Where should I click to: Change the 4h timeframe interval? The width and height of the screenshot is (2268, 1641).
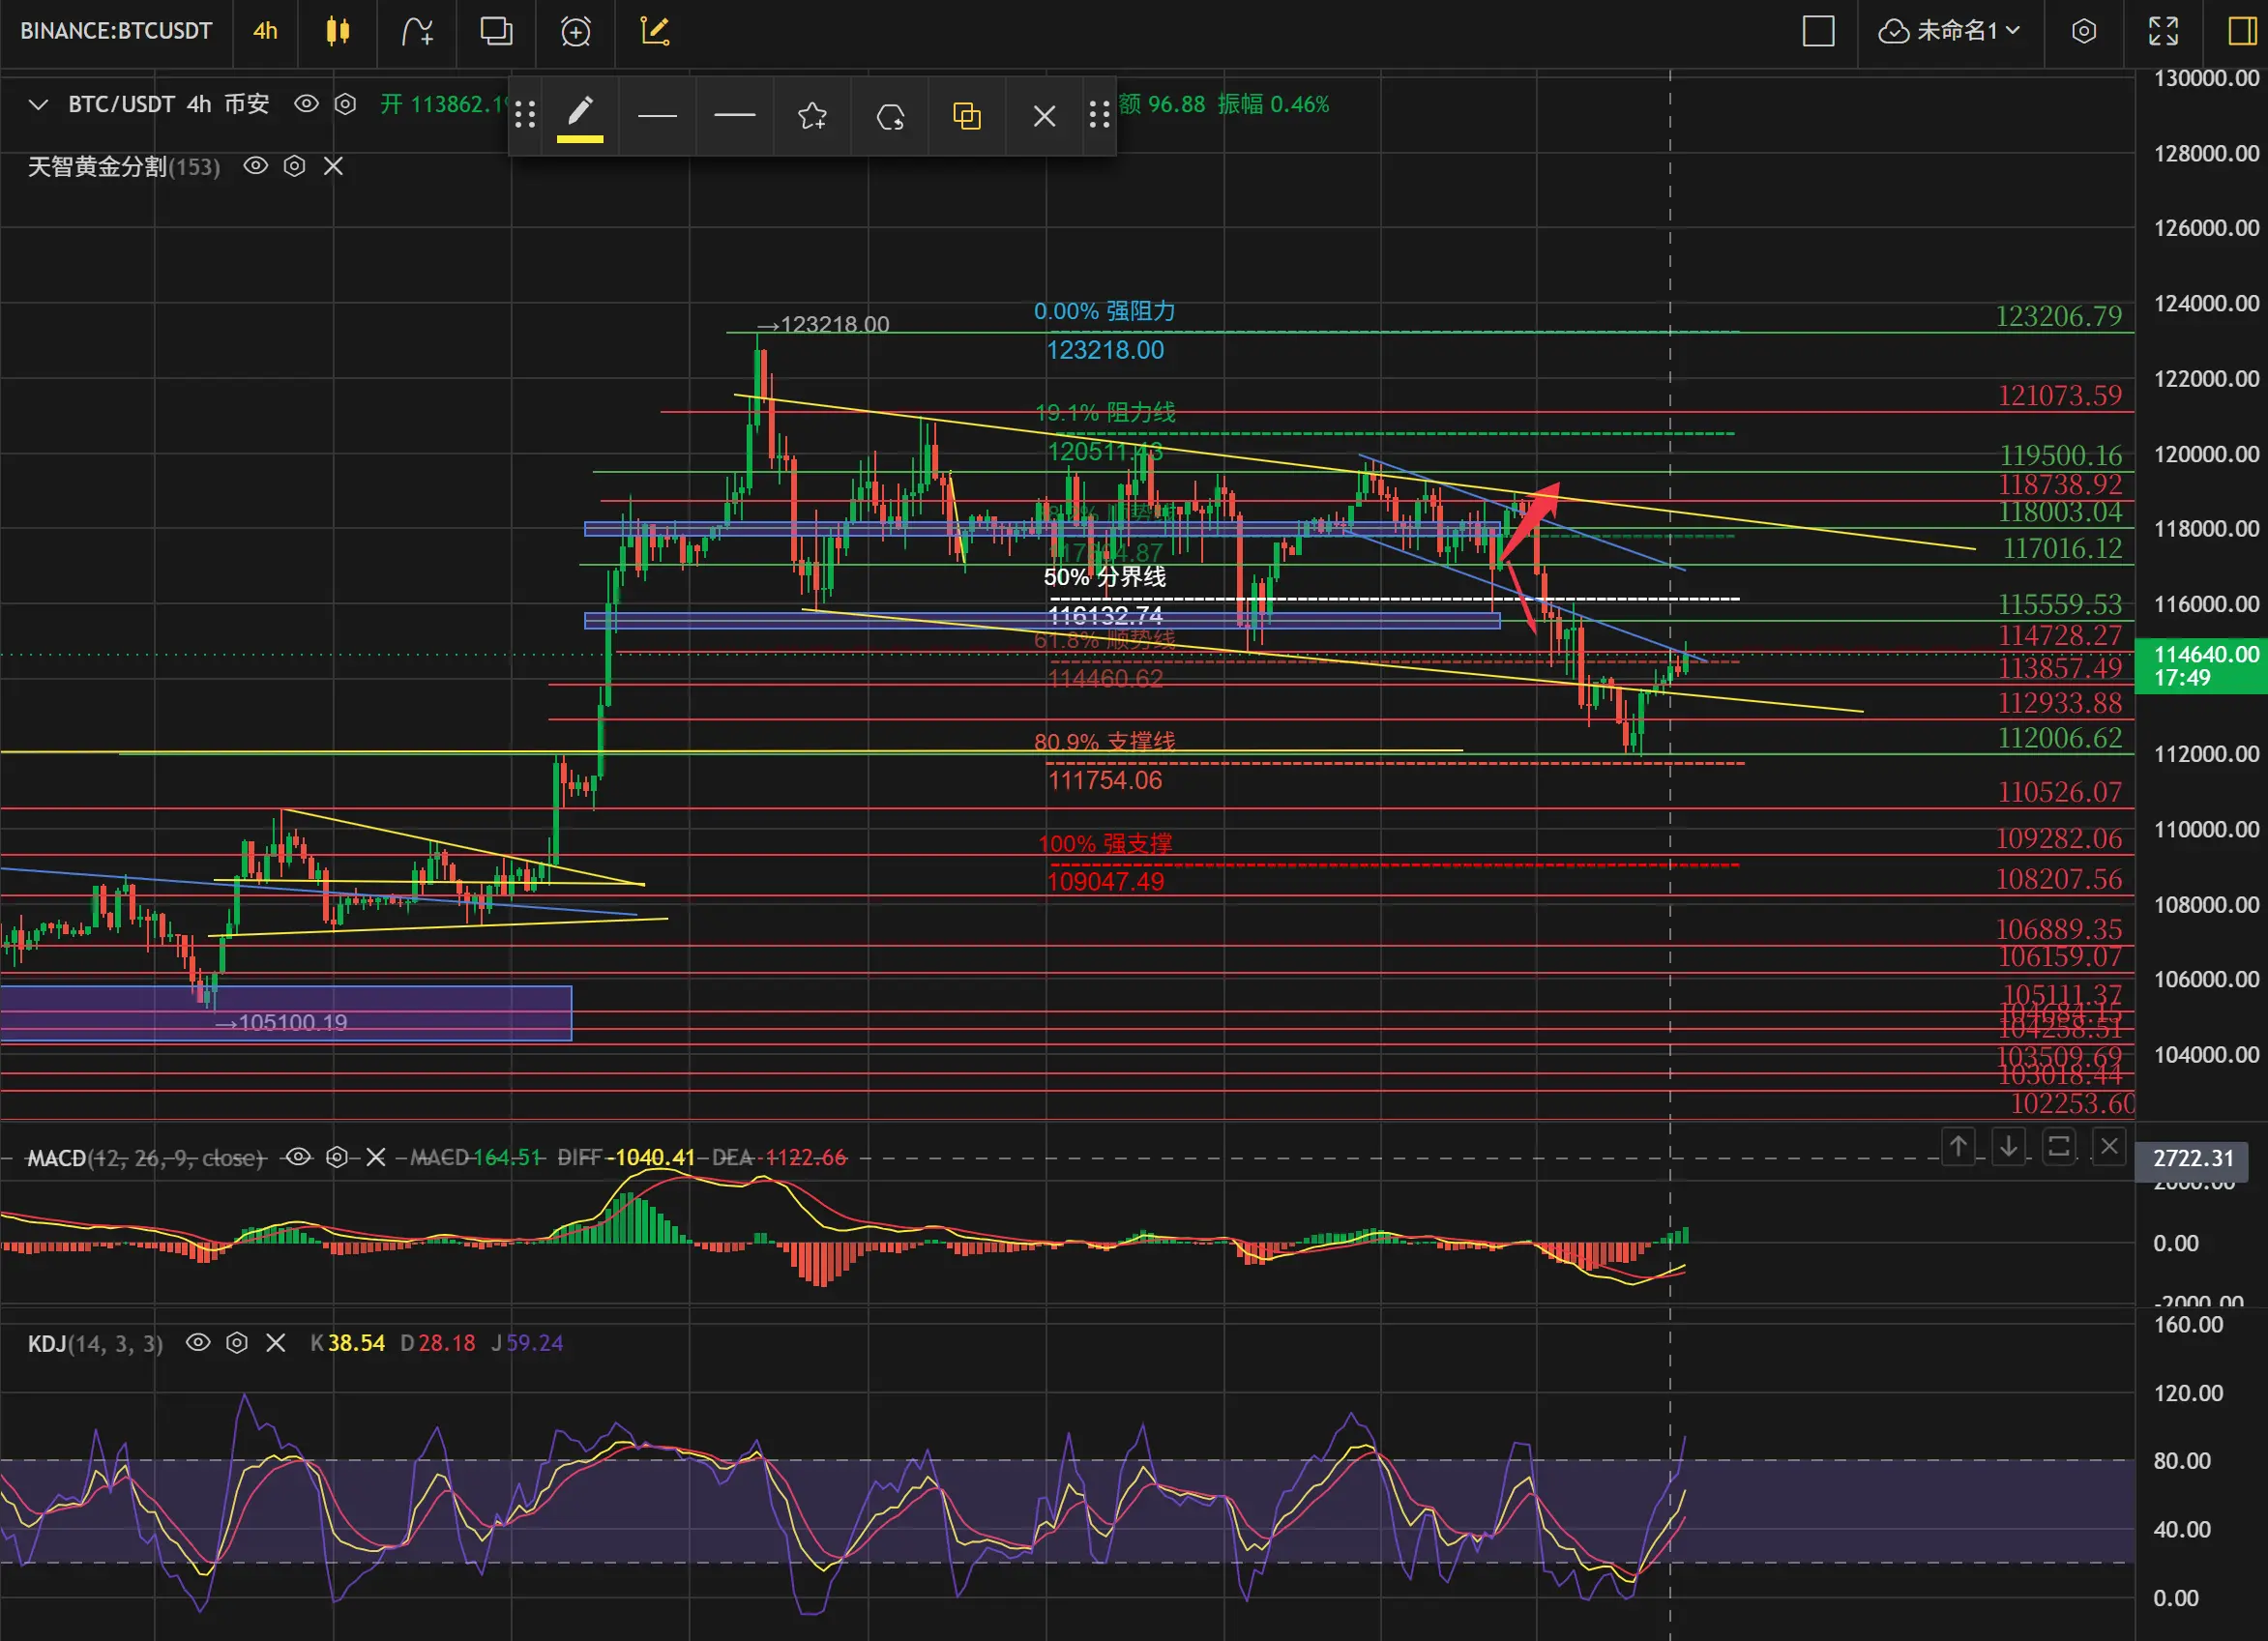(x=265, y=31)
